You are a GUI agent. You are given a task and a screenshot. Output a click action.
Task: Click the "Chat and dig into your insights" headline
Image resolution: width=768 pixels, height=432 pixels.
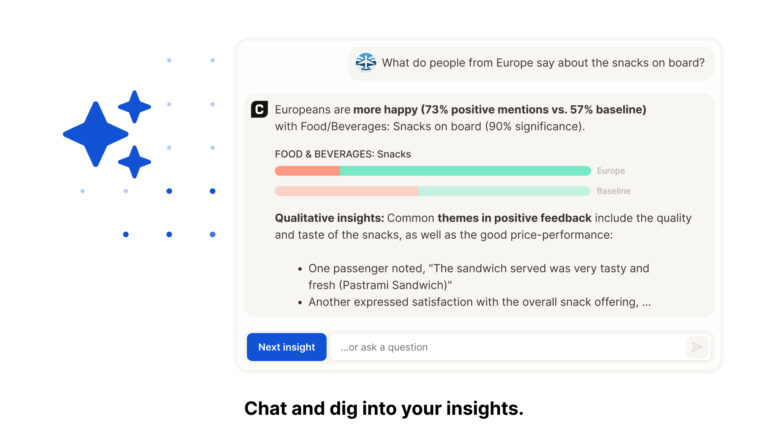click(383, 408)
